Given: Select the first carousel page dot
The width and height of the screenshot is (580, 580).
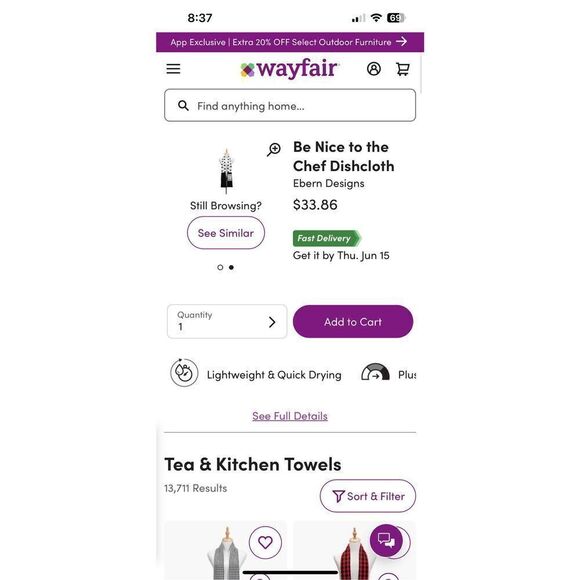Looking at the screenshot, I should 220,267.
